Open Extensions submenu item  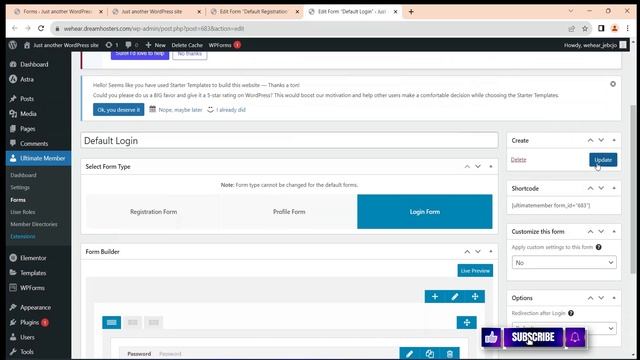point(23,237)
